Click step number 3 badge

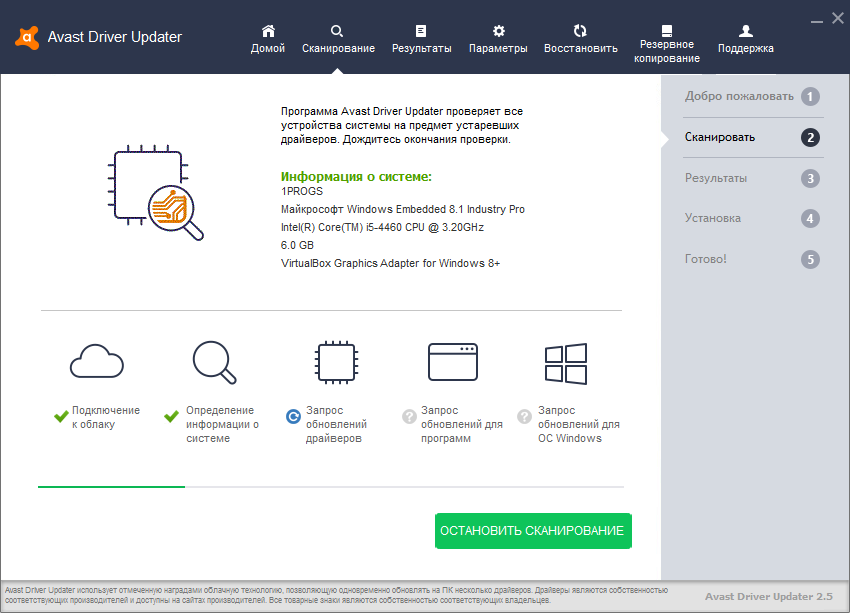[810, 178]
